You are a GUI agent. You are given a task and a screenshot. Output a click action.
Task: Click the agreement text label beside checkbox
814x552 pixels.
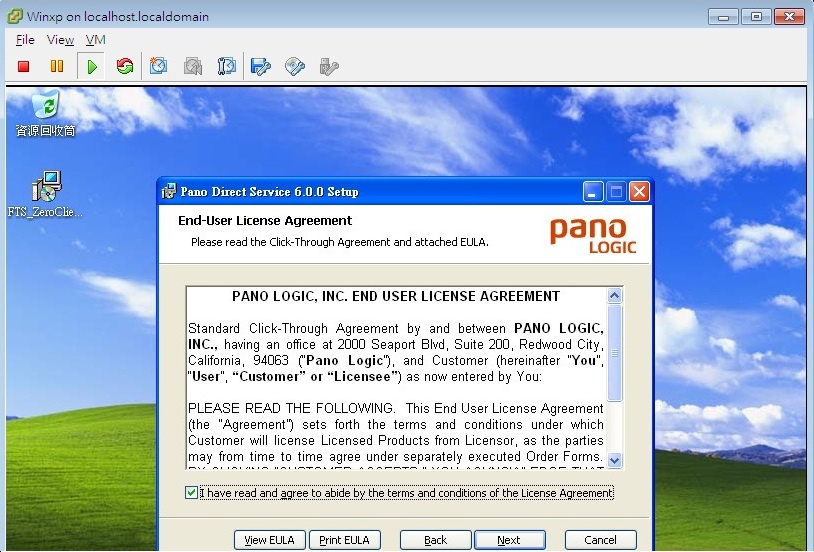406,493
